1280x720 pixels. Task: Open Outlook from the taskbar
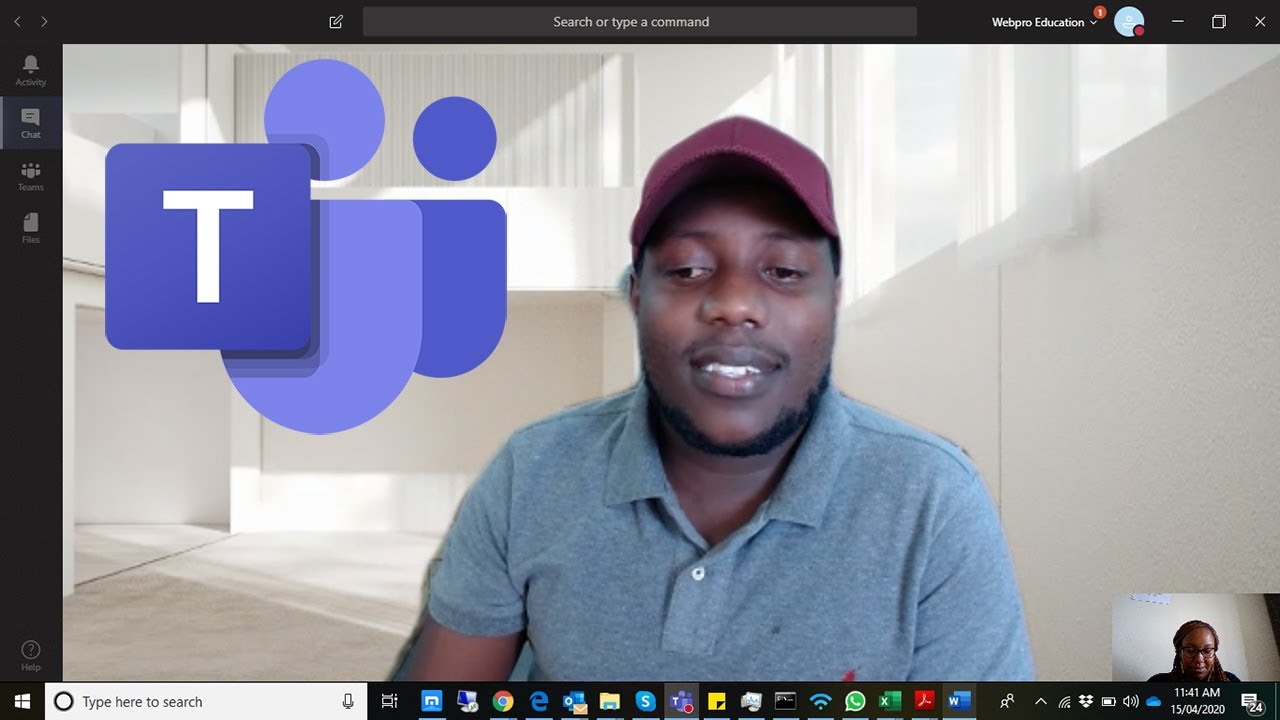(x=575, y=701)
